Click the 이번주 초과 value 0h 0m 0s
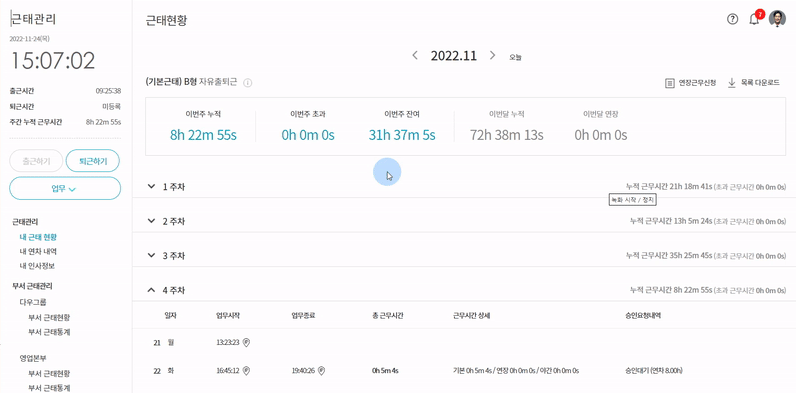This screenshot has height=393, width=796. point(308,135)
